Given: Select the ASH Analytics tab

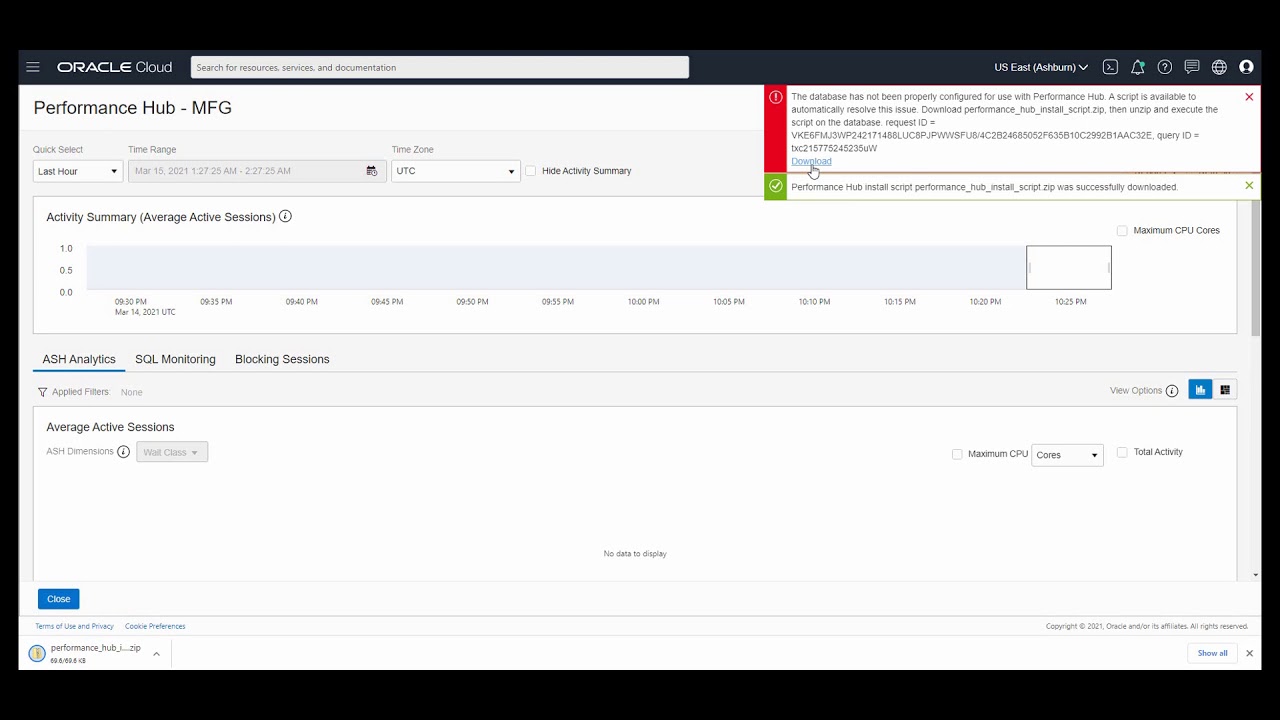Looking at the screenshot, I should coord(79,359).
